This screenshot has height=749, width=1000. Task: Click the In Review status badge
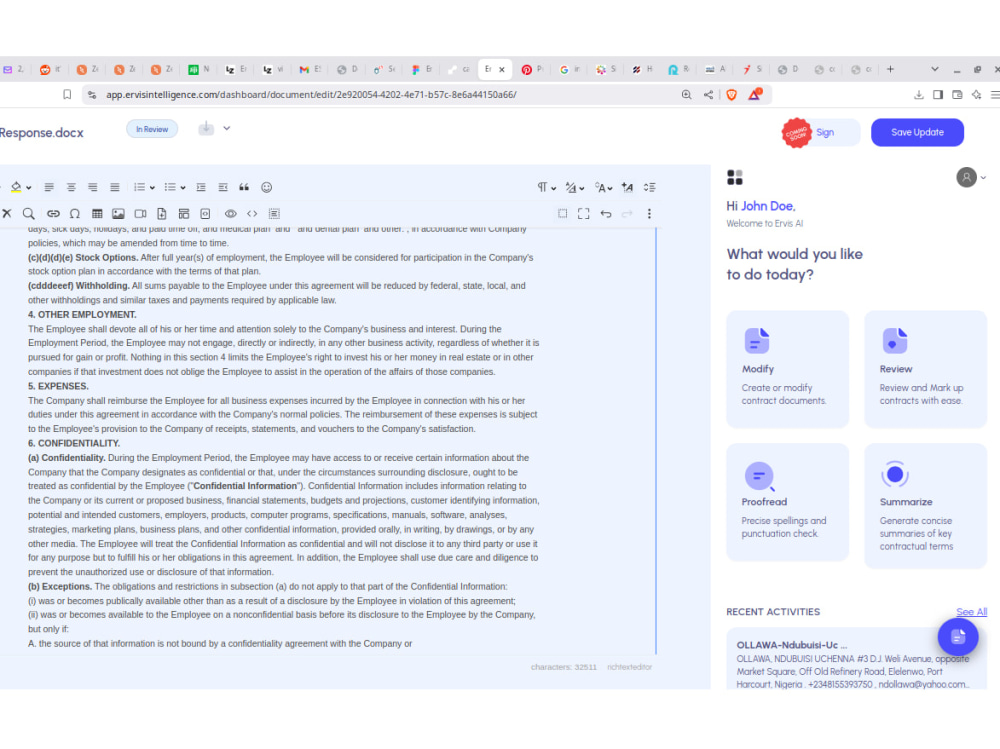point(152,129)
